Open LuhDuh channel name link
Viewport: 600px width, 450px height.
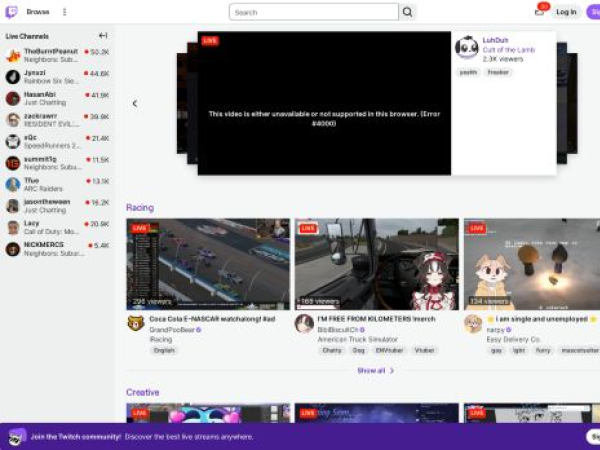point(496,40)
